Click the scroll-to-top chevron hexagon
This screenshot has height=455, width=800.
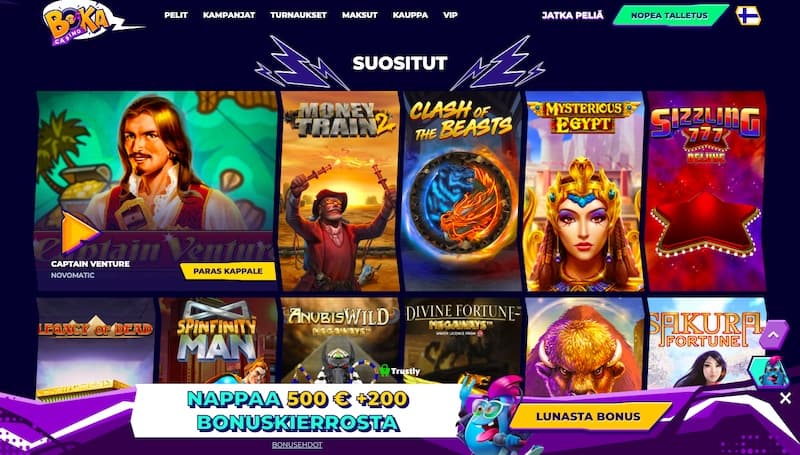tap(773, 335)
